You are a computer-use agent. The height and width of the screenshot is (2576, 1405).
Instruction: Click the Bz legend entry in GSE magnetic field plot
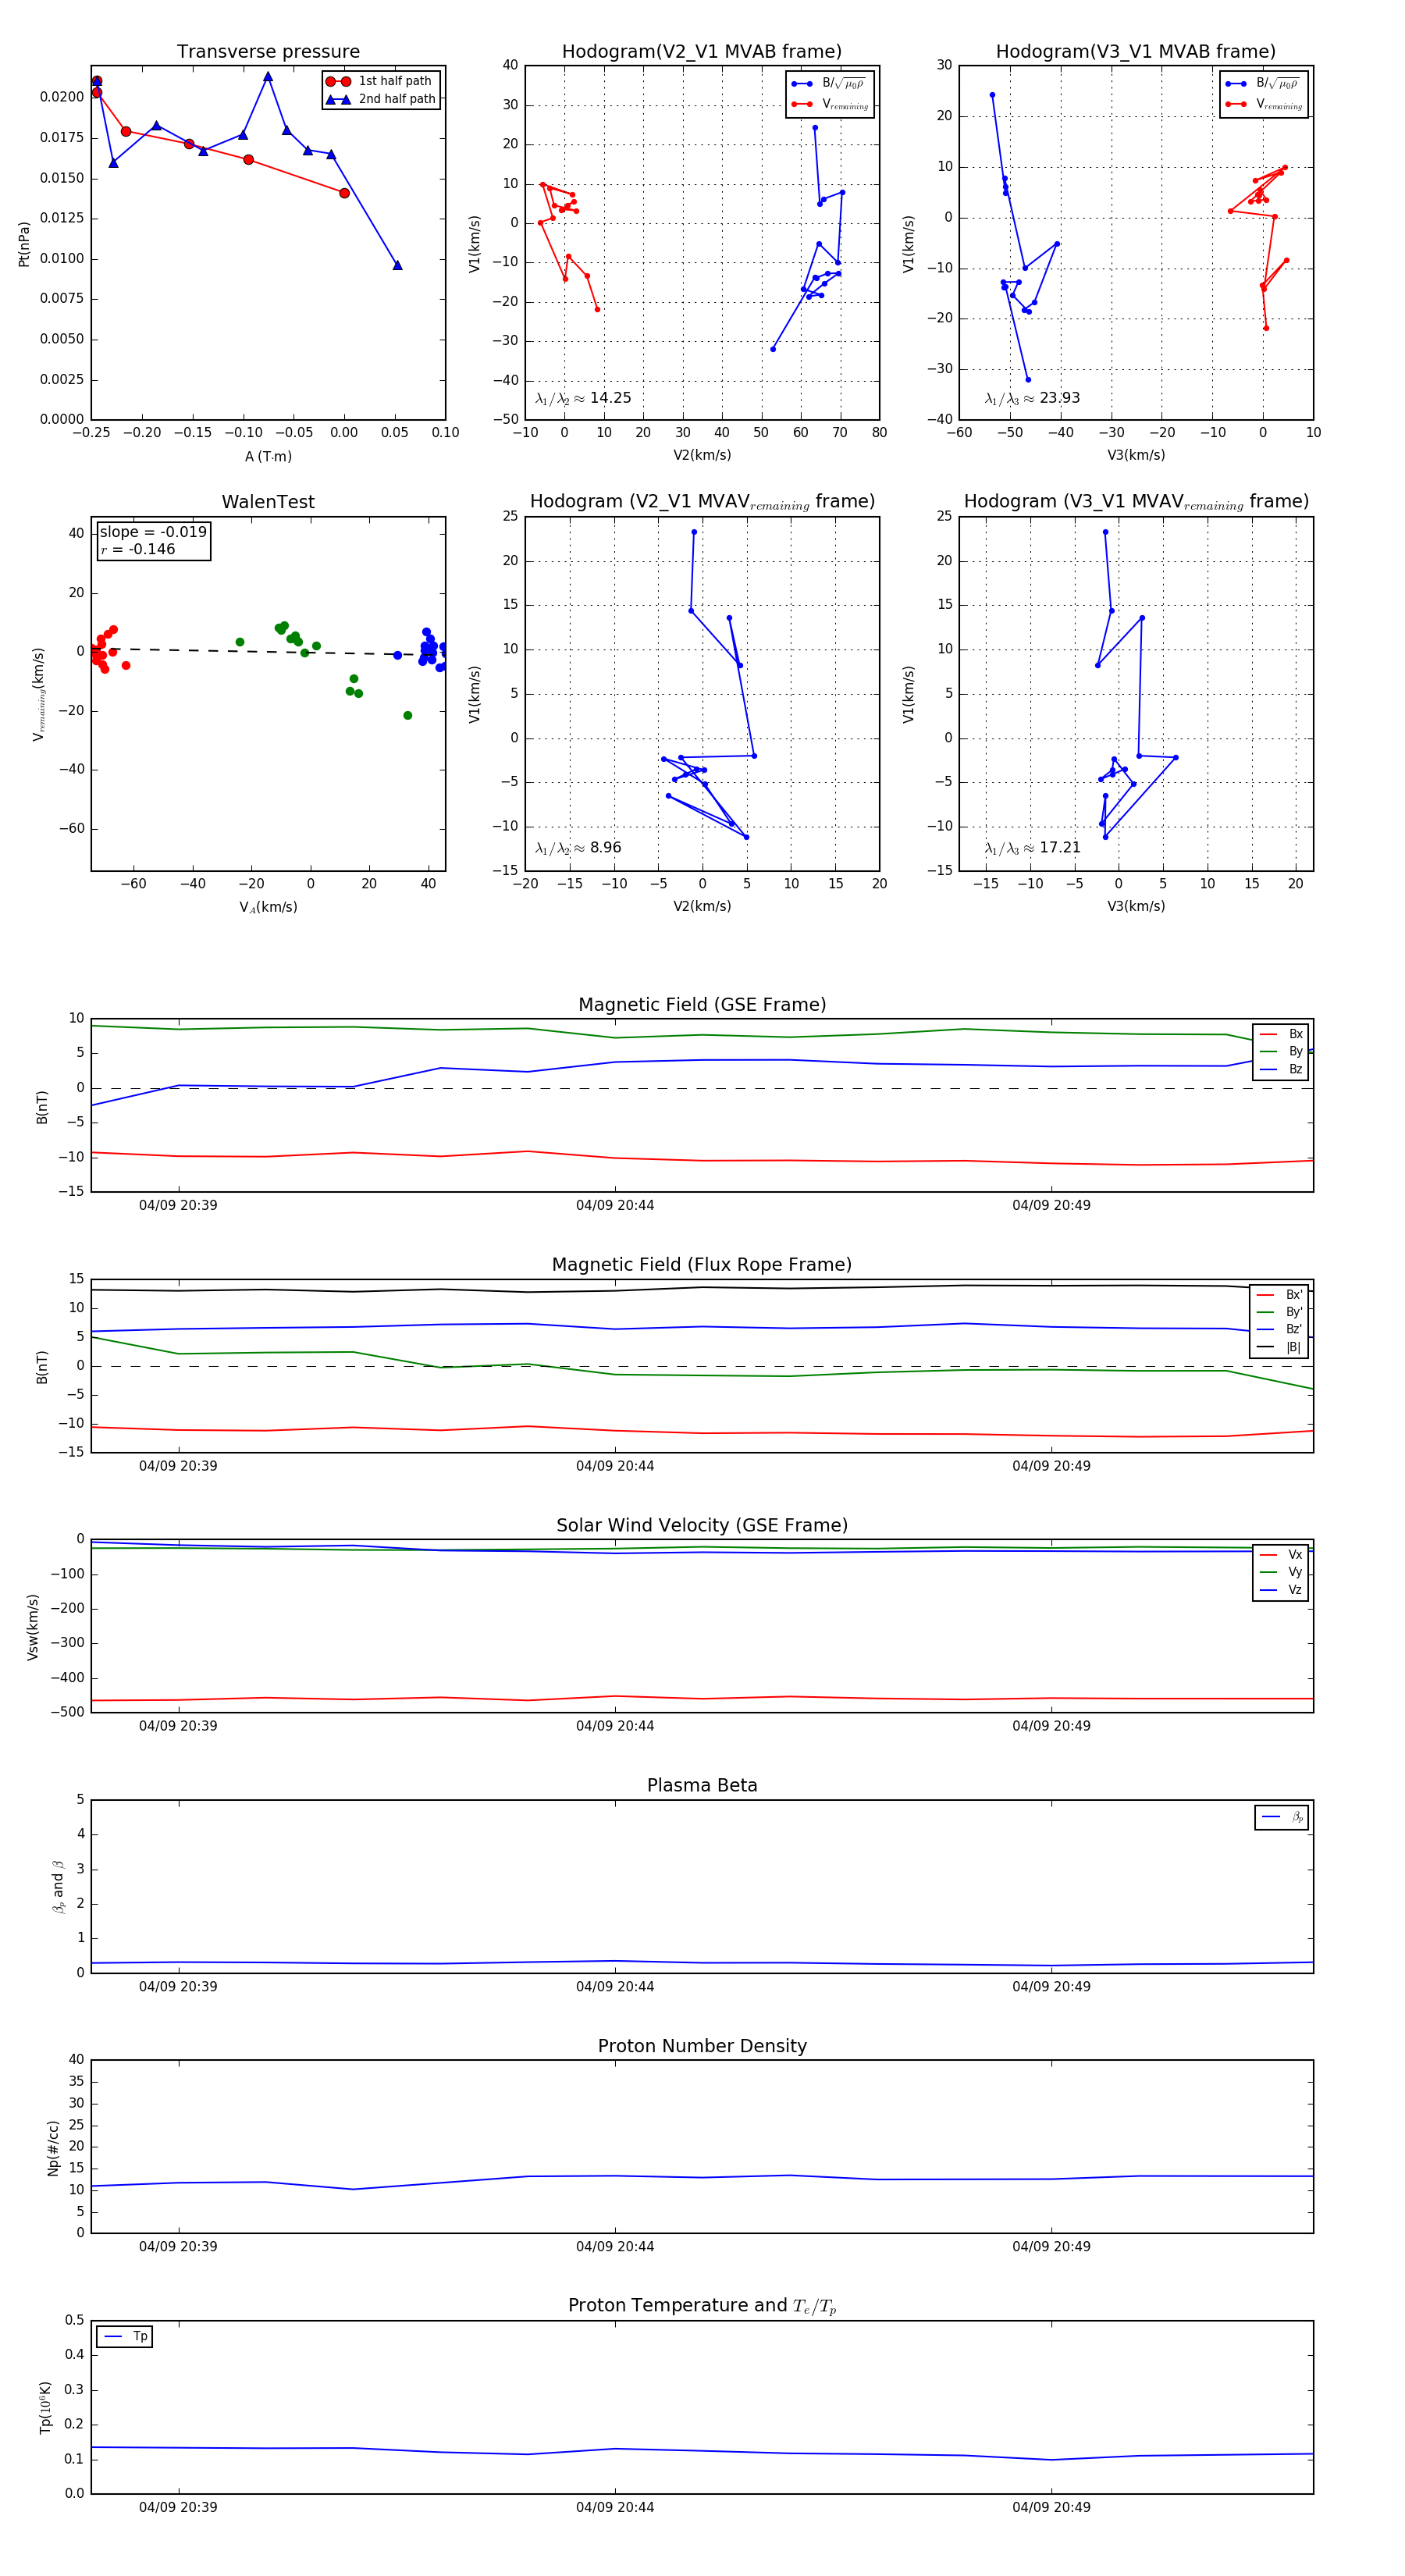click(x=1281, y=1069)
